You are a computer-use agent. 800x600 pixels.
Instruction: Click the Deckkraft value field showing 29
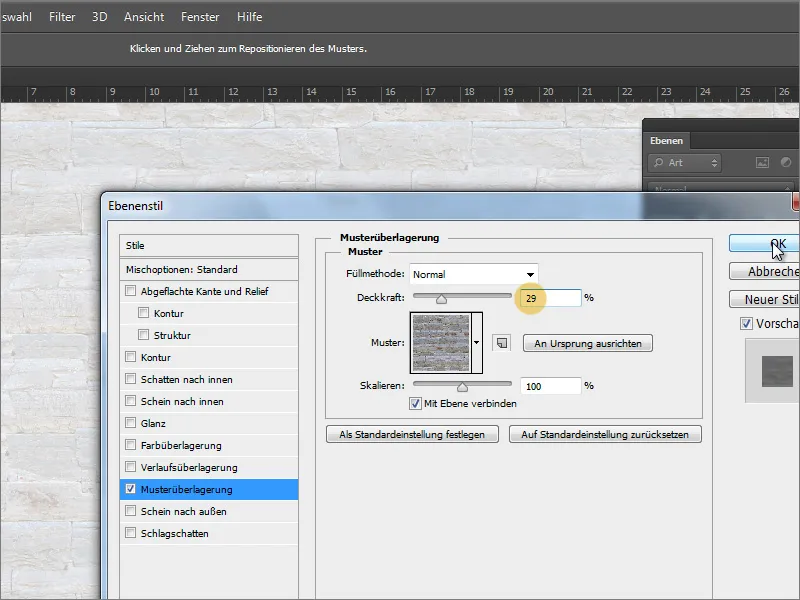pyautogui.click(x=551, y=298)
